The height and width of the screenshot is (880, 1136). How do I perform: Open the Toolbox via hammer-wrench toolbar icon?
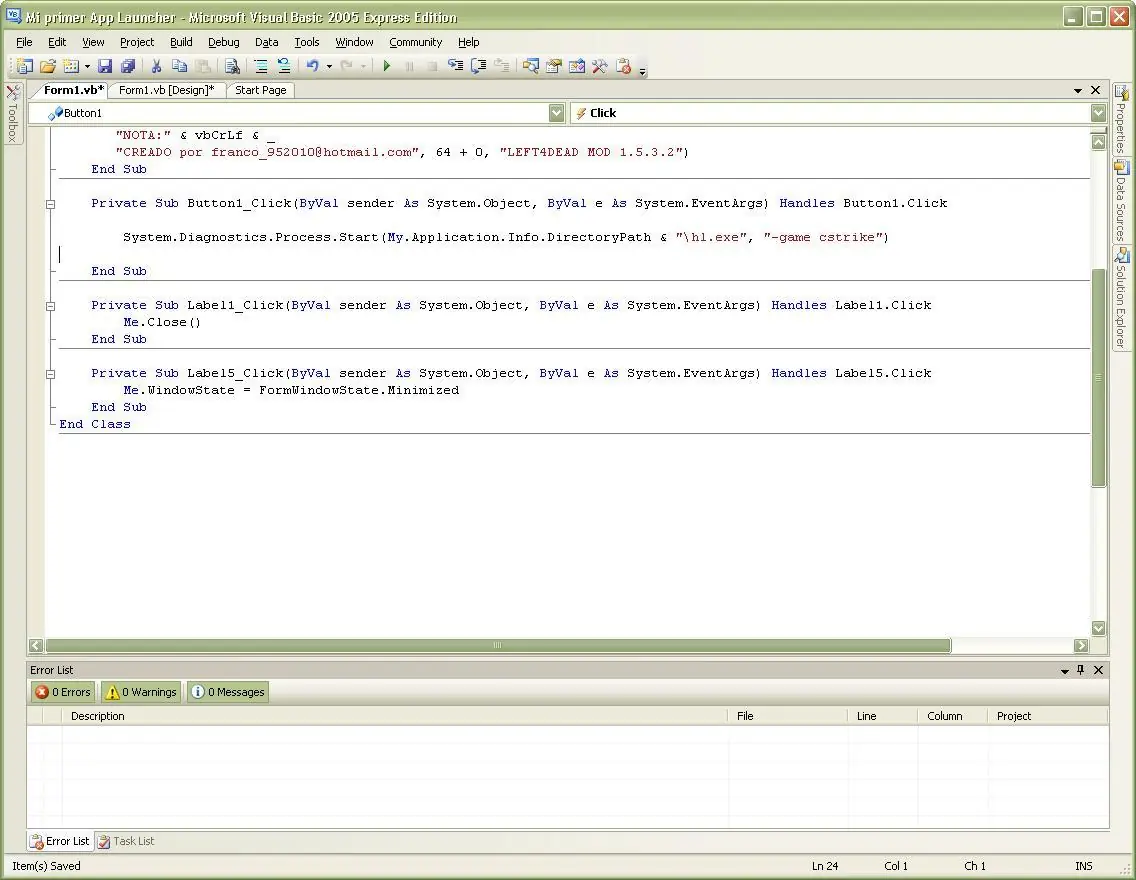(600, 67)
